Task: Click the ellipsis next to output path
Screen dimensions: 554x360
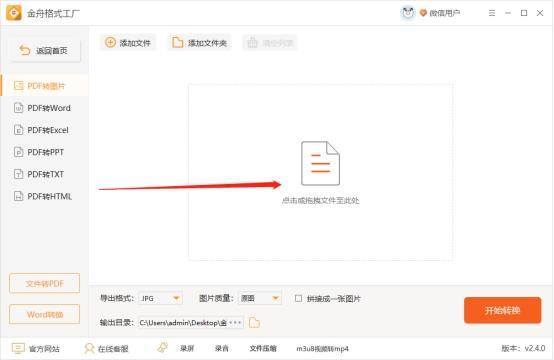Action: point(235,323)
